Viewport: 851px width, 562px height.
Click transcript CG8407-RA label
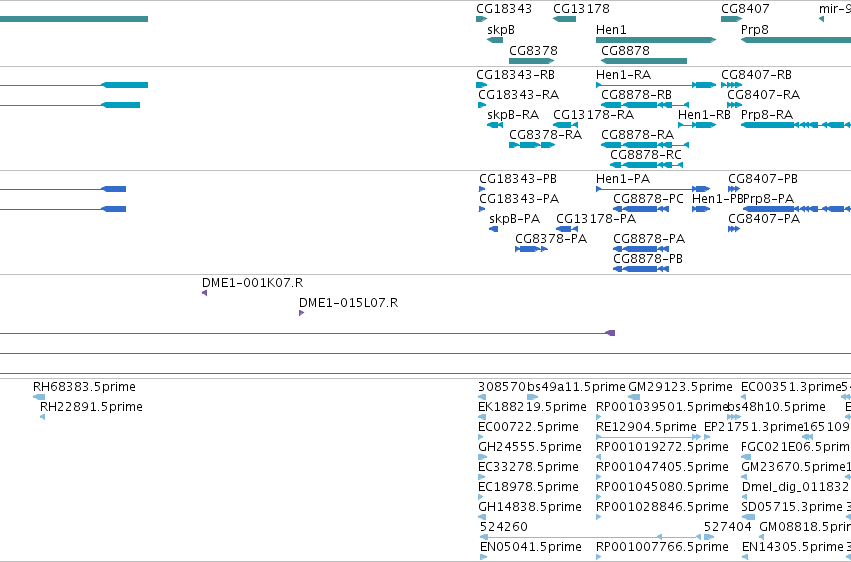point(764,94)
